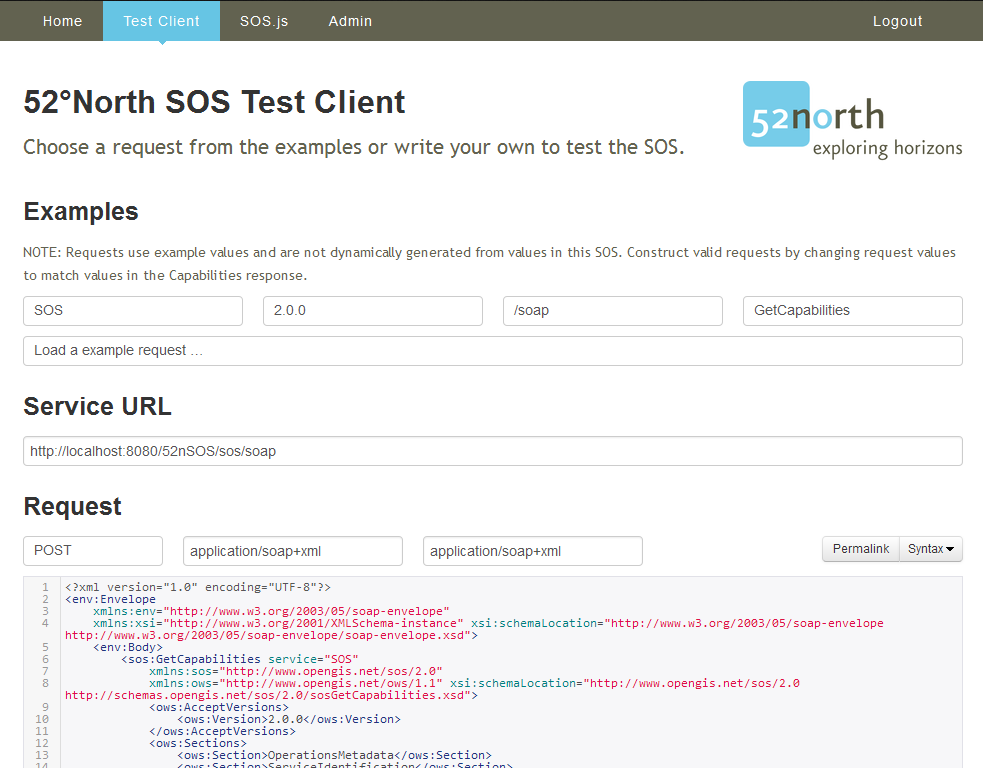Viewport: 983px width, 768px height.
Task: Open the Admin menu item
Action: [x=350, y=21]
